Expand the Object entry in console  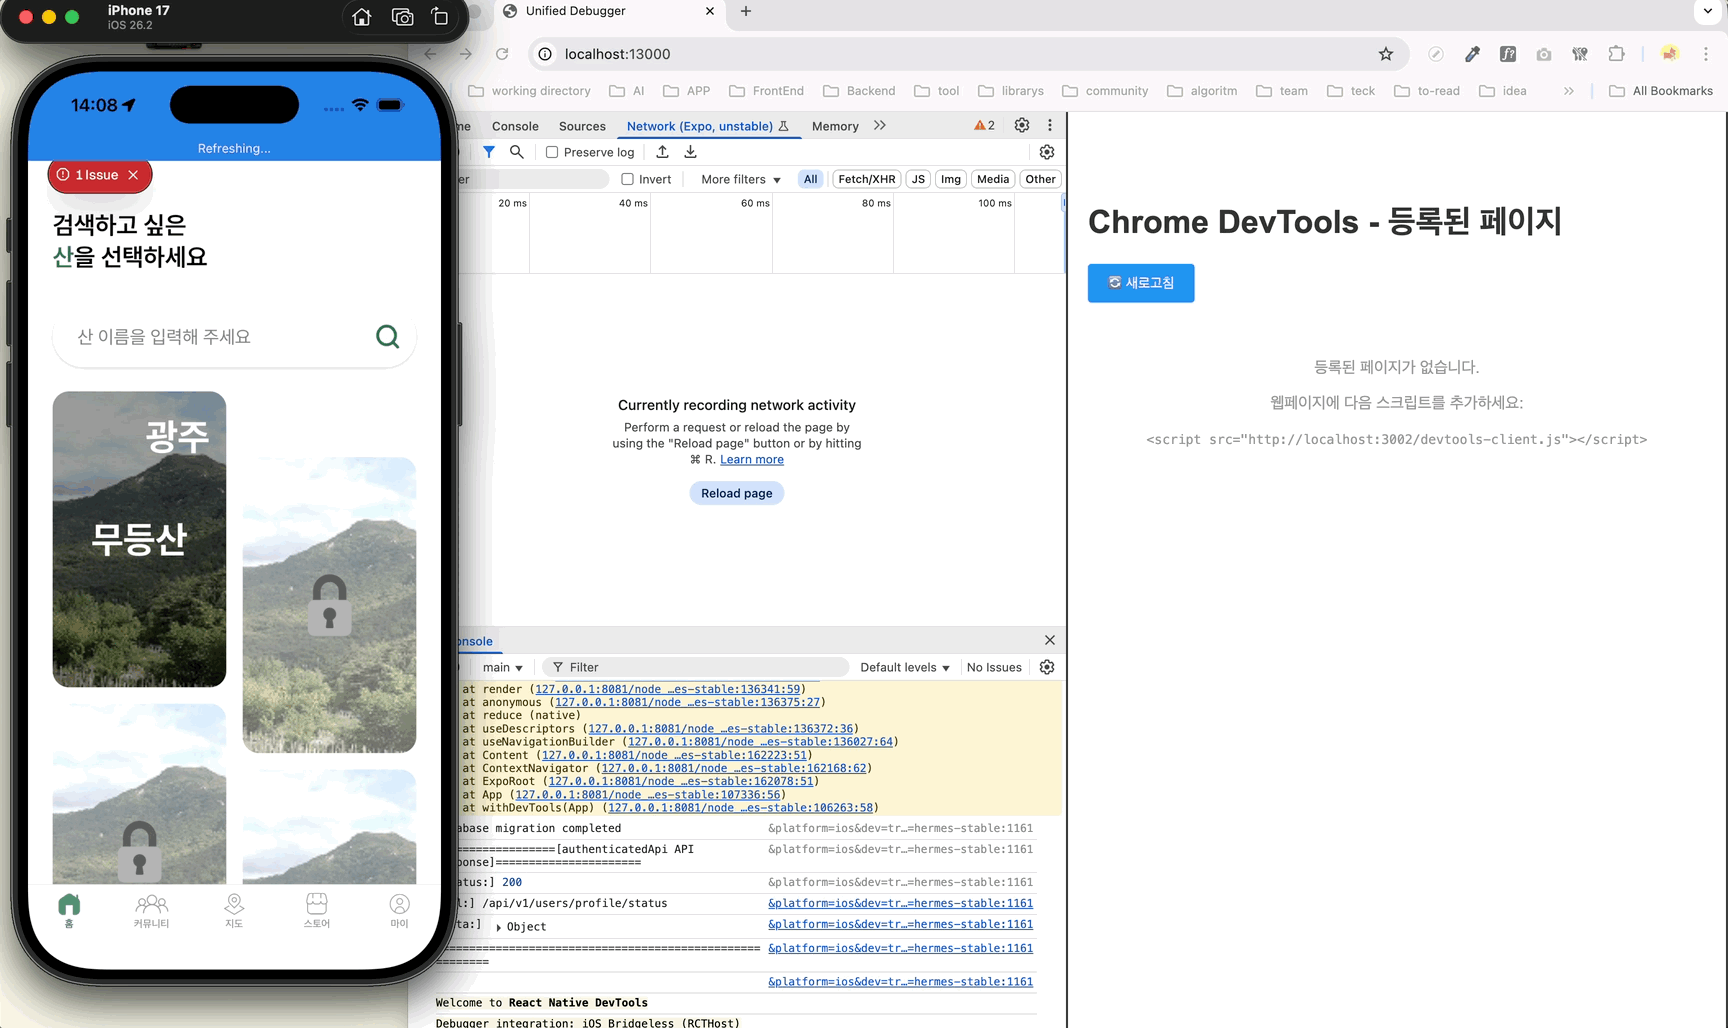[499, 927]
